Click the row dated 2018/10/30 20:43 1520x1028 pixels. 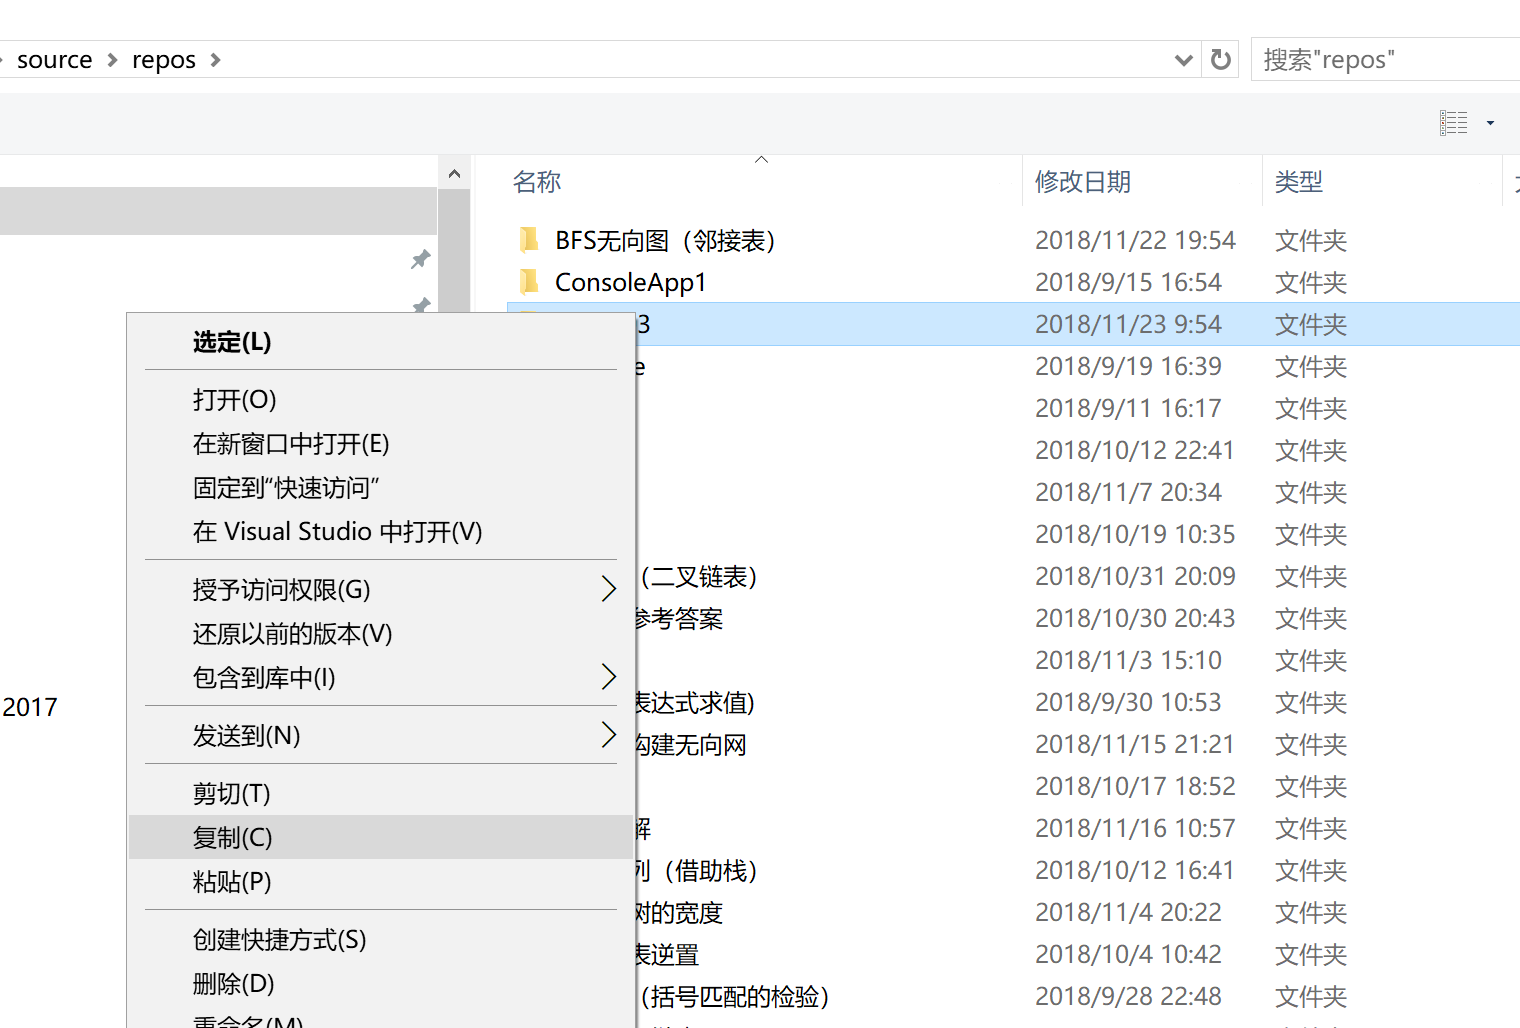1077,619
